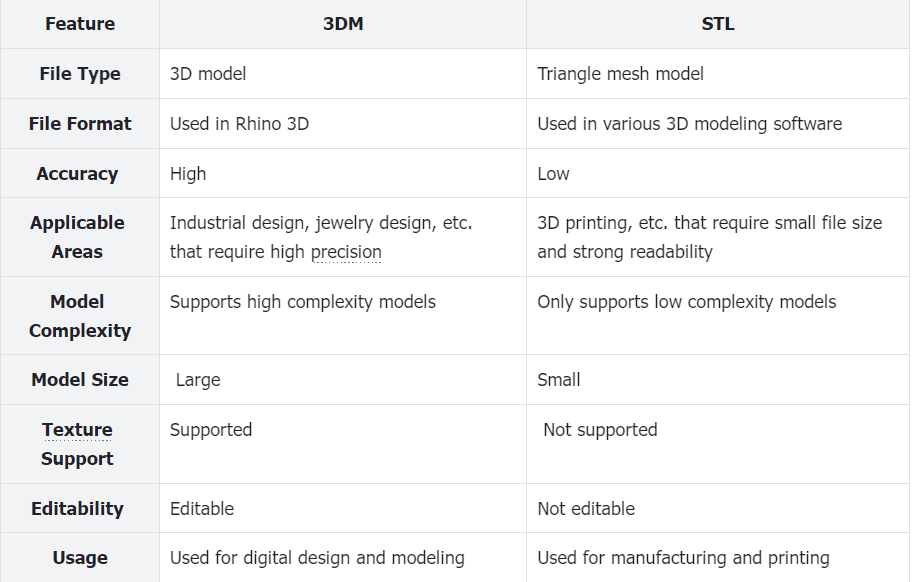The width and height of the screenshot is (913, 582).
Task: Select the "File Format" row label
Action: tap(80, 124)
